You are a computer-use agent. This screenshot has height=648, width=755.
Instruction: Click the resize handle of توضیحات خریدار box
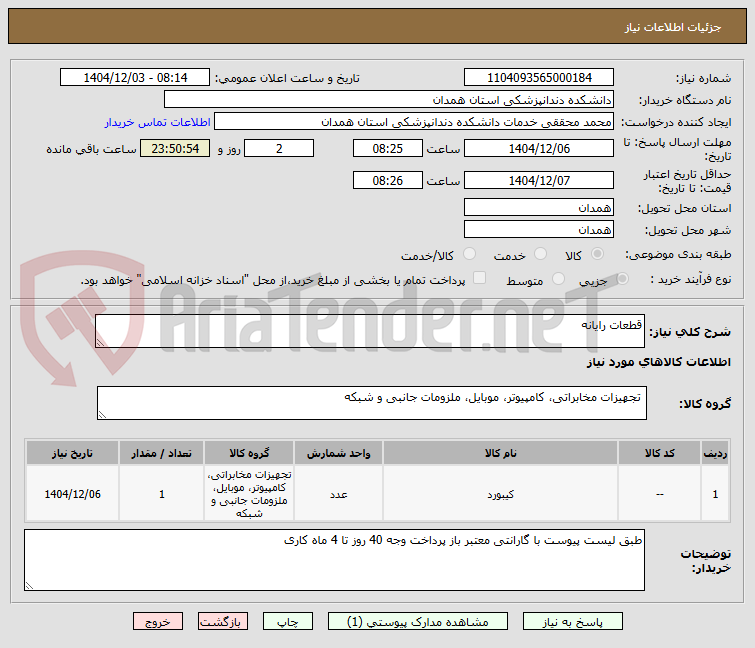click(30, 585)
